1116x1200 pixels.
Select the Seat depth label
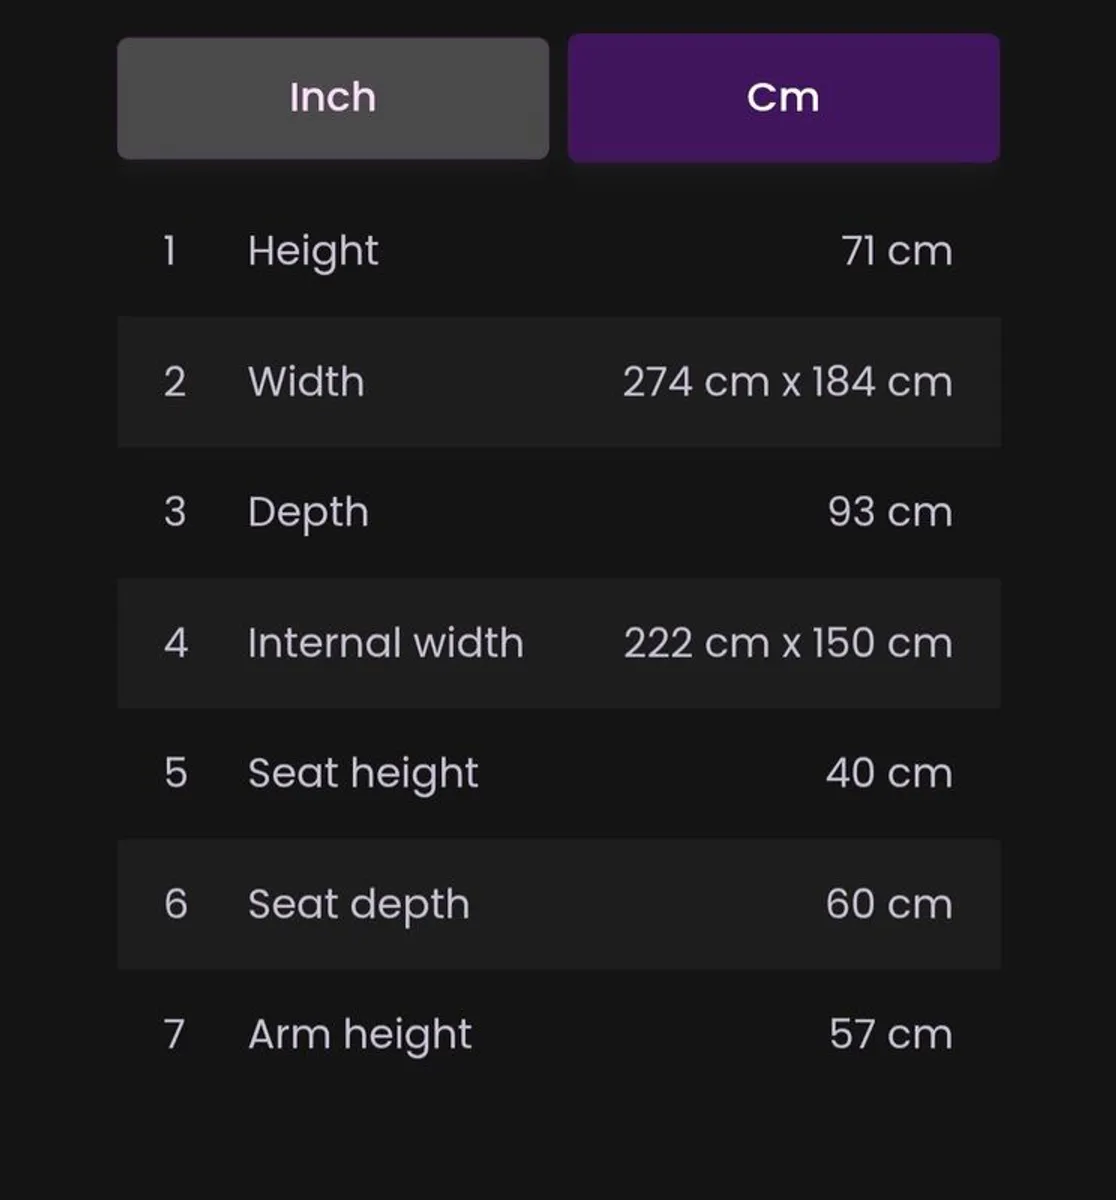coord(358,904)
